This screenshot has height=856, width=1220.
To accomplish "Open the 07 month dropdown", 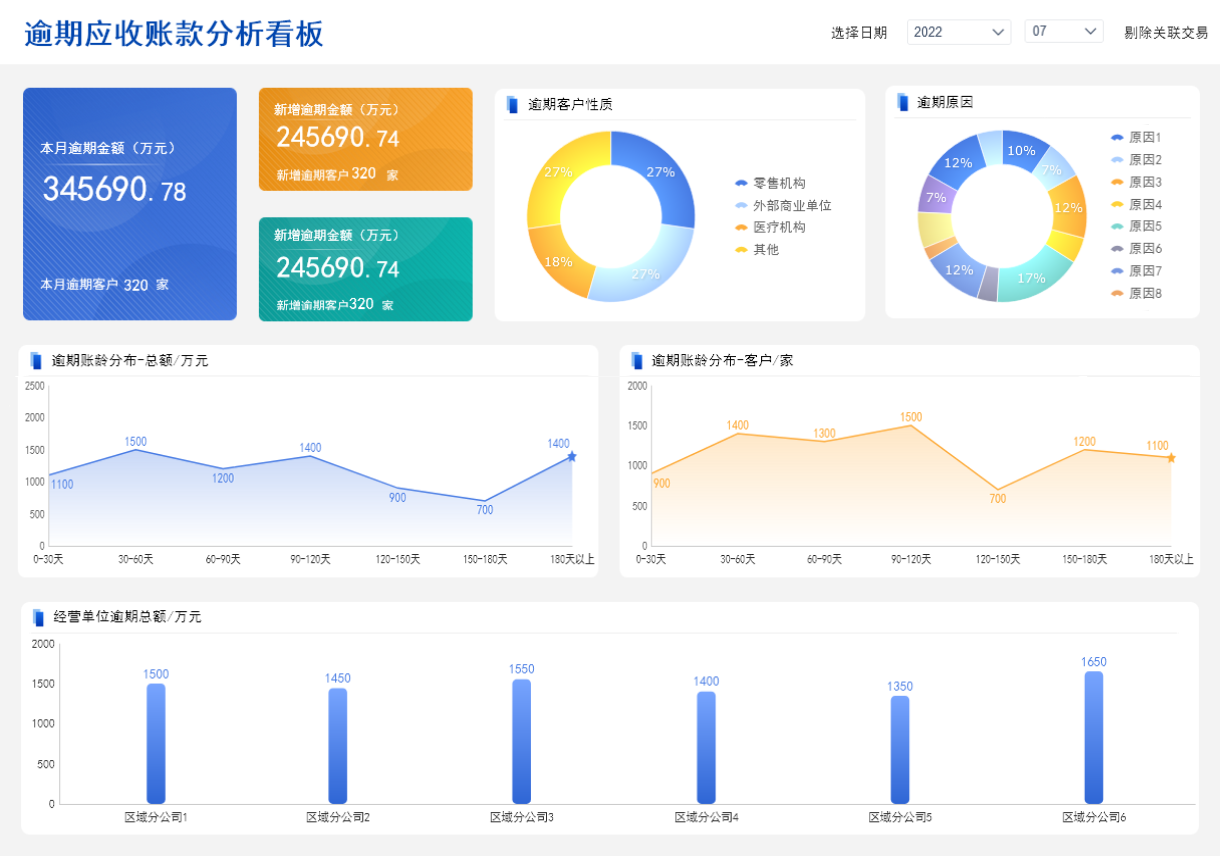I will [1063, 32].
